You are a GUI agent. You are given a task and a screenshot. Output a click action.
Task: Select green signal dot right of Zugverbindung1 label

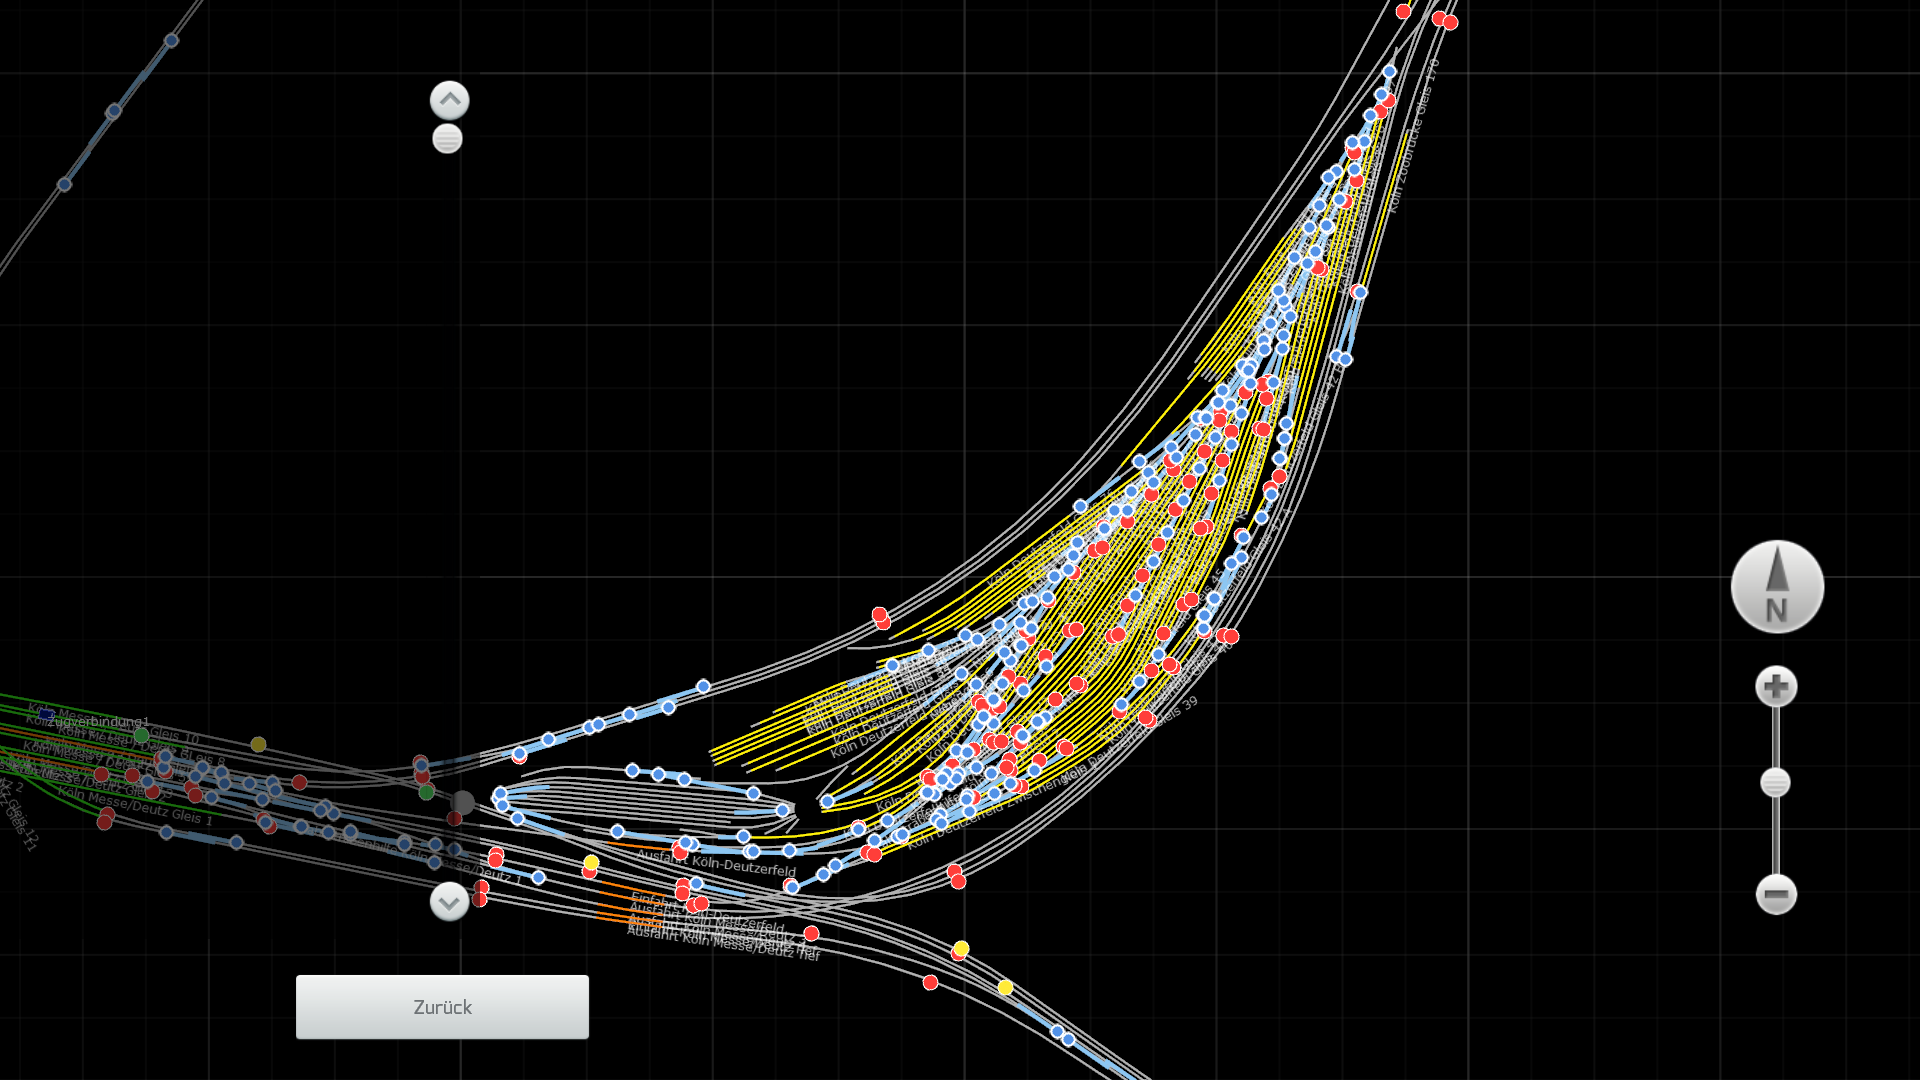pos(141,736)
